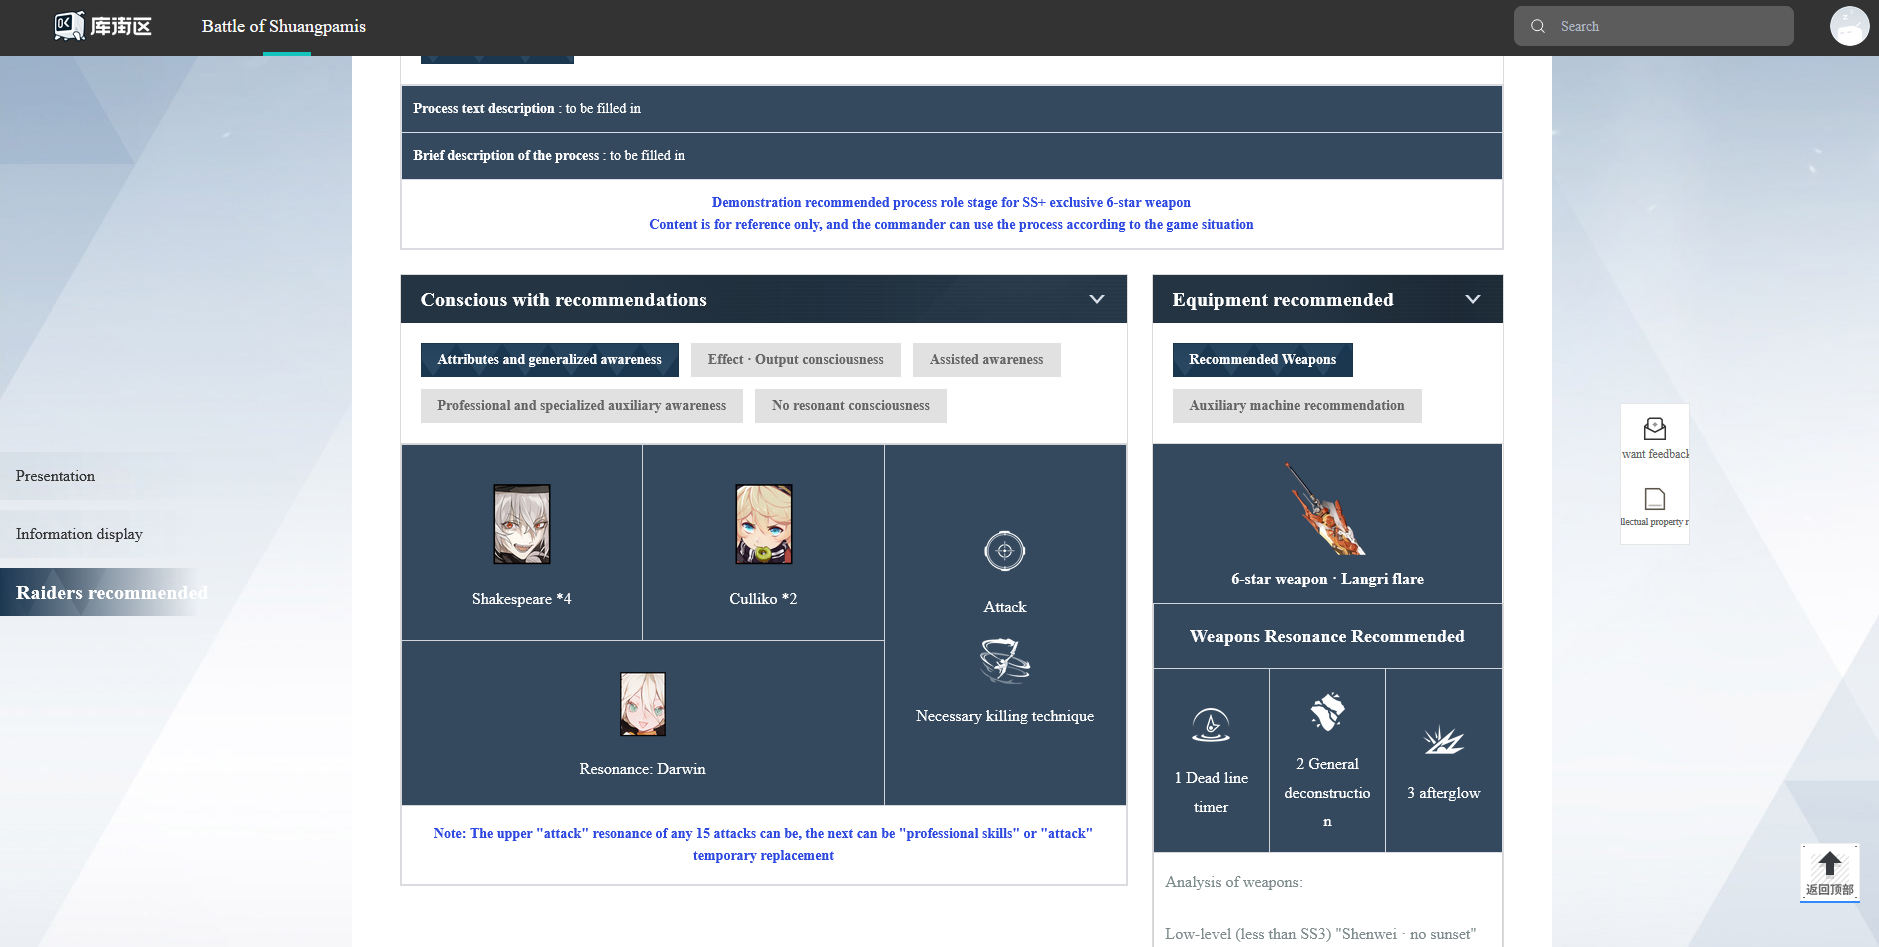Select the Darwin resonance portrait

(643, 704)
